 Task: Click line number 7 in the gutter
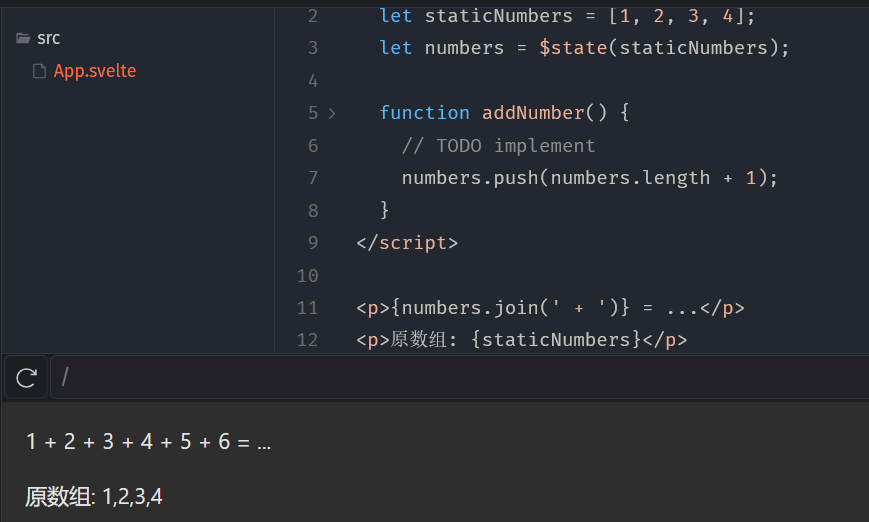pyautogui.click(x=312, y=178)
